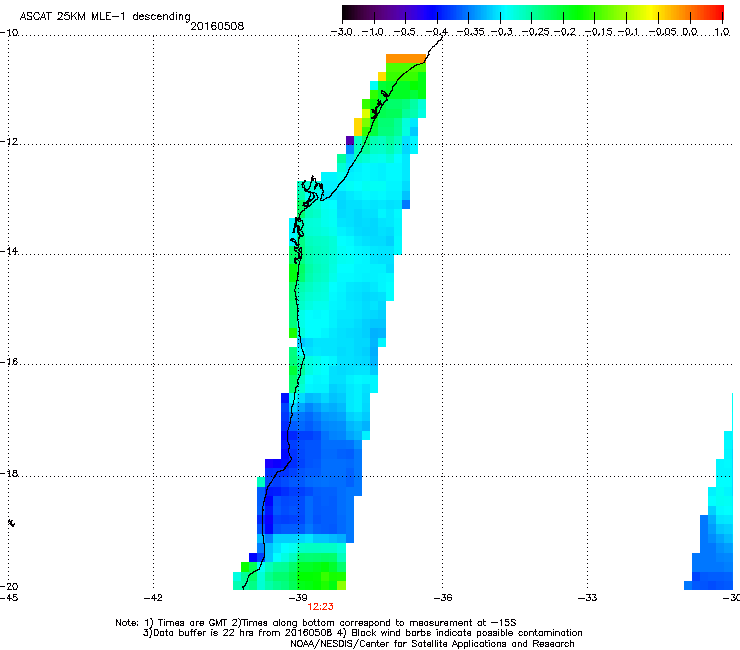The width and height of the screenshot is (740, 650).
Task: Click the '-1.0' color scale label
Action: pos(373,32)
